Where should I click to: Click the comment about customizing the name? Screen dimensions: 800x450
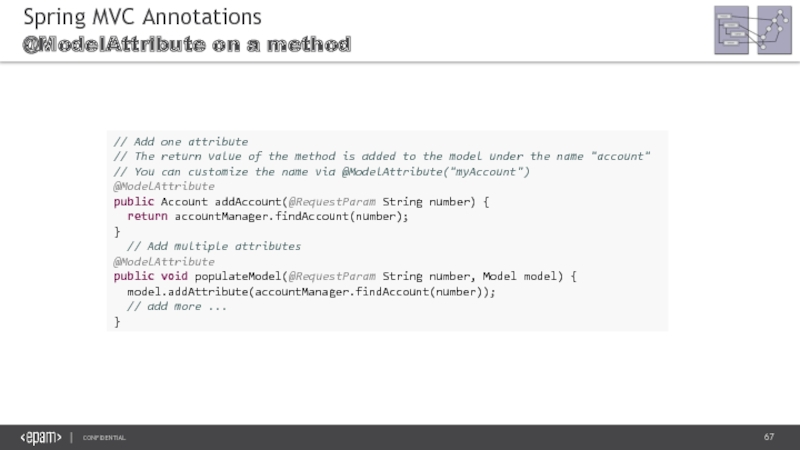pyautogui.click(x=321, y=171)
